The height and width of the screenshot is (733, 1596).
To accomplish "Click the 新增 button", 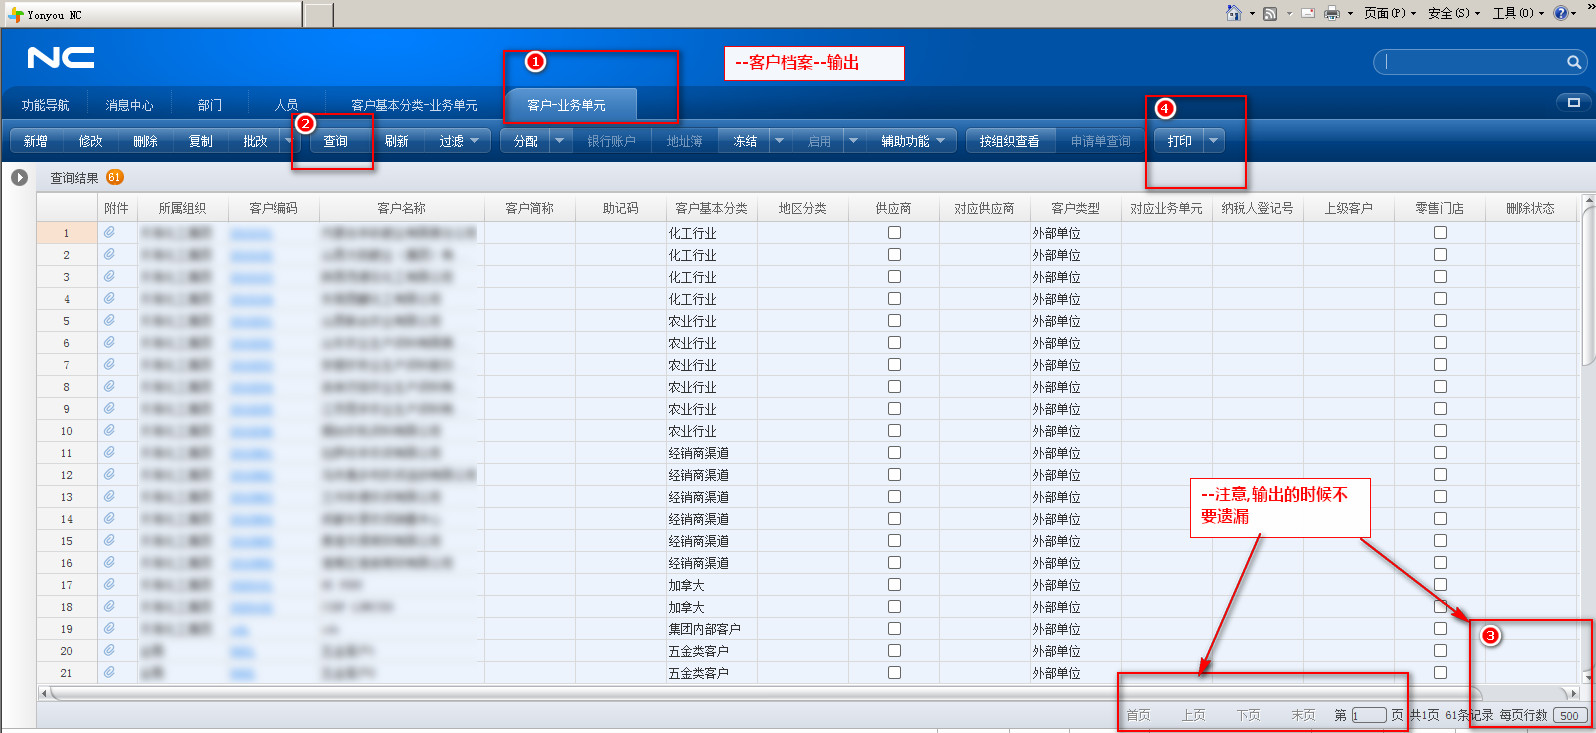I will (36, 141).
